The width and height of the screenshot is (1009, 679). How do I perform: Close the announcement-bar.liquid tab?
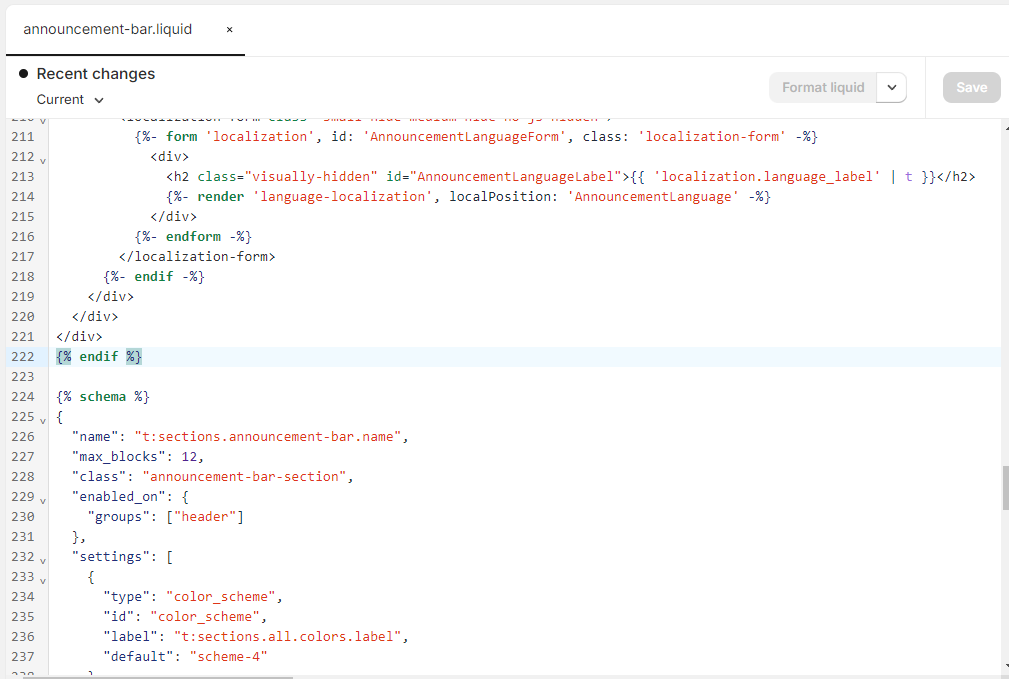point(229,30)
